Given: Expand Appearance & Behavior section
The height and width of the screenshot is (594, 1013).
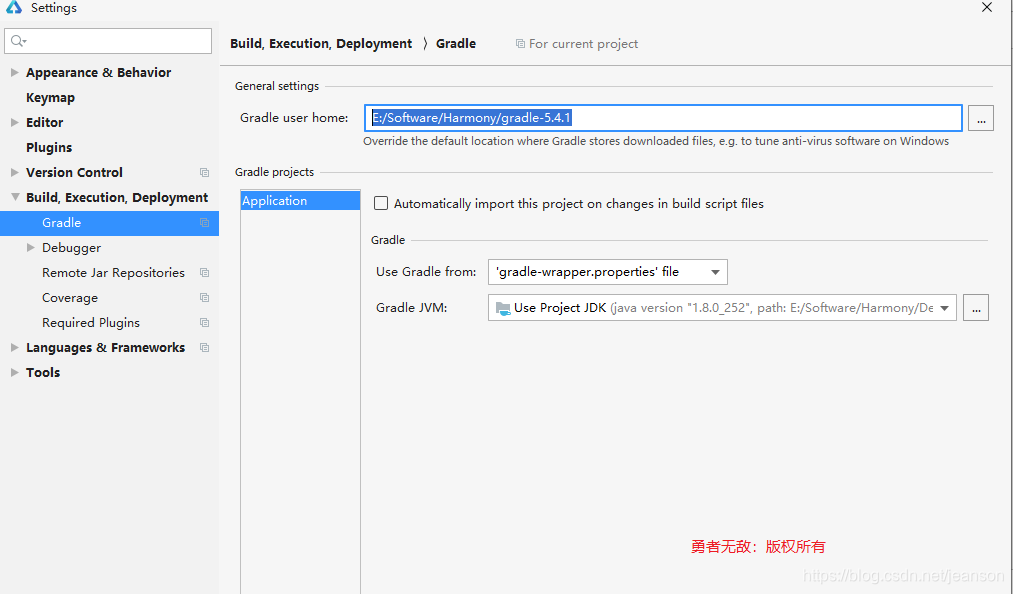Looking at the screenshot, I should [14, 72].
